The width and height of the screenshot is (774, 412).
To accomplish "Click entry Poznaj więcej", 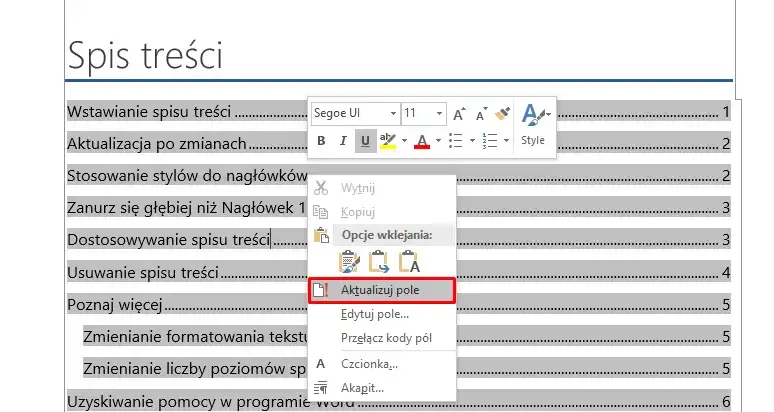I will click(115, 305).
